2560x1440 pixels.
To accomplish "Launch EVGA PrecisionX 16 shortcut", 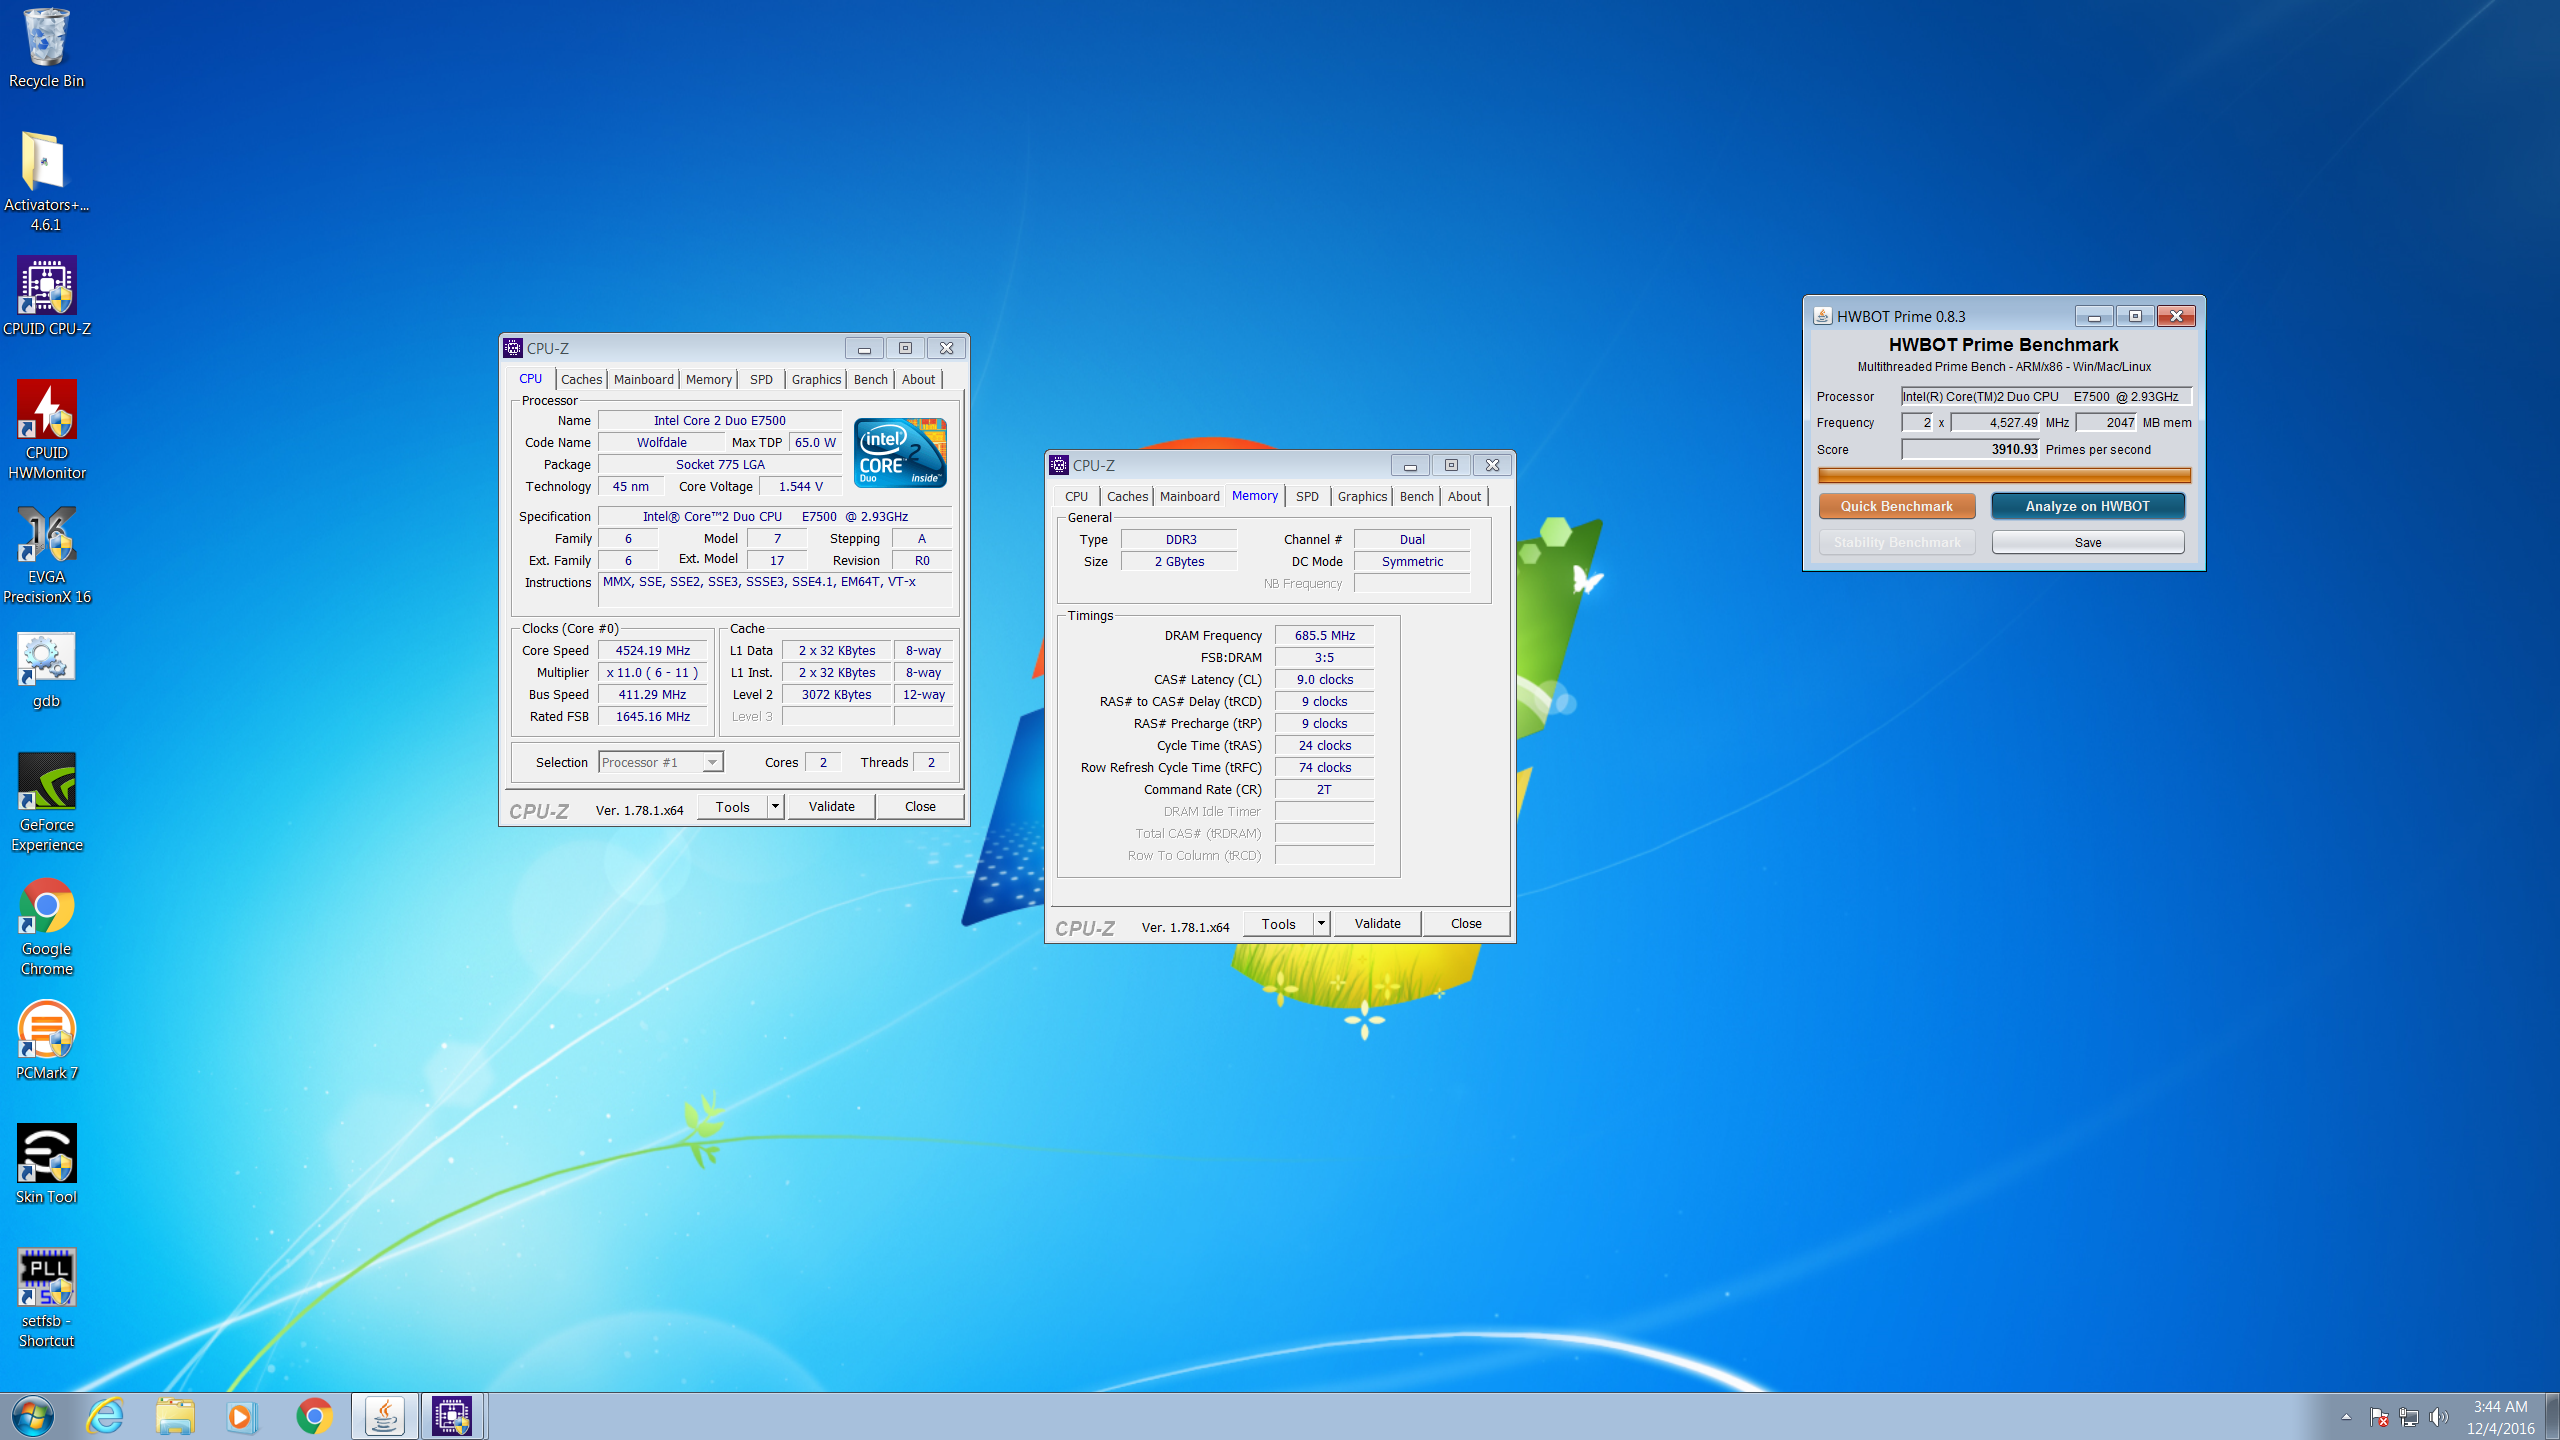I will (x=46, y=554).
